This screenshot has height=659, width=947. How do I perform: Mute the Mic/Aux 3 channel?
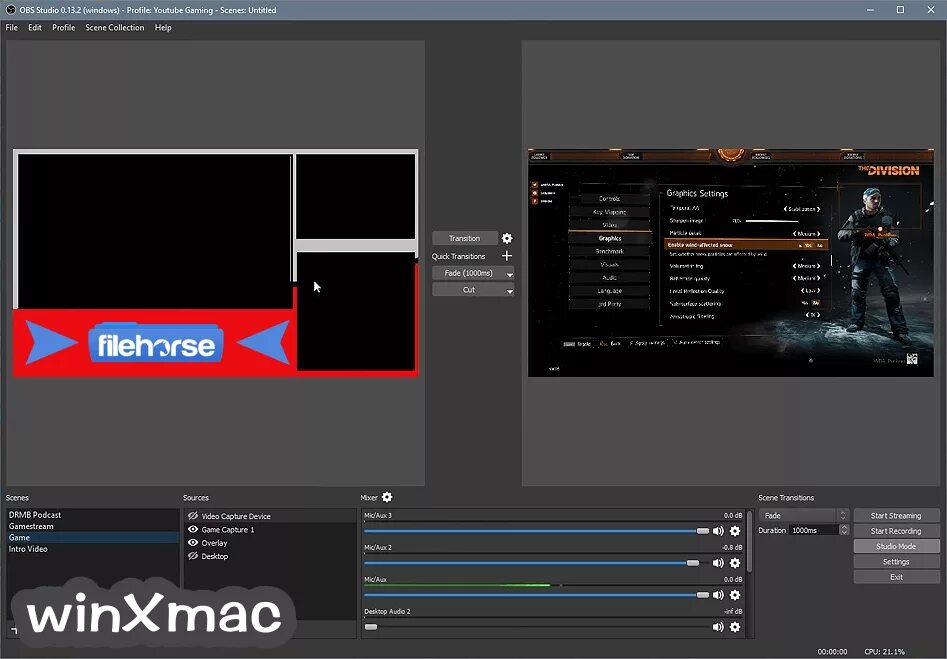(718, 531)
